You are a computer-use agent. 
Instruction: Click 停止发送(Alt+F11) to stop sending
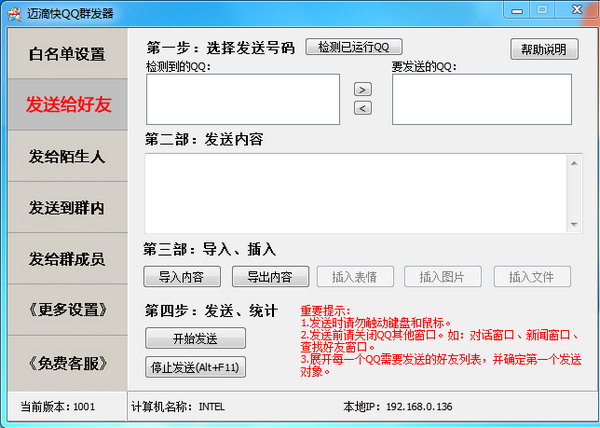(x=196, y=367)
